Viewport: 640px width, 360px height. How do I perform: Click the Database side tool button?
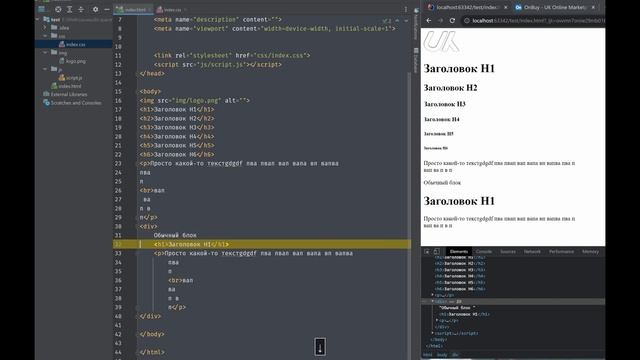416,60
